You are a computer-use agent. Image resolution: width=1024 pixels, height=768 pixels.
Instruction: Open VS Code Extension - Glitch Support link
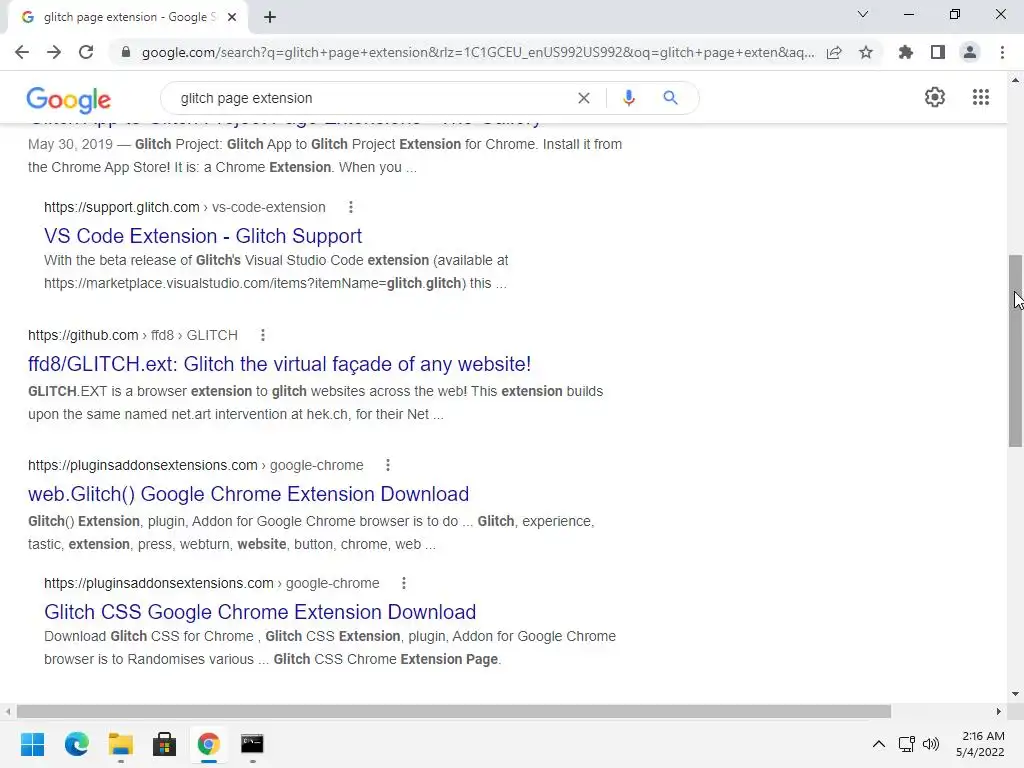[x=203, y=236]
